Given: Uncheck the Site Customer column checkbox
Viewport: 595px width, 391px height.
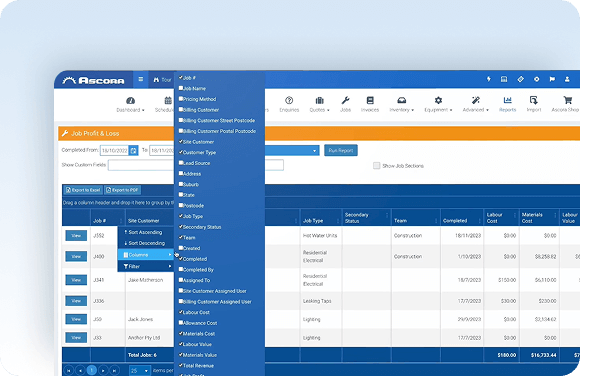Looking at the screenshot, I should click(x=181, y=141).
